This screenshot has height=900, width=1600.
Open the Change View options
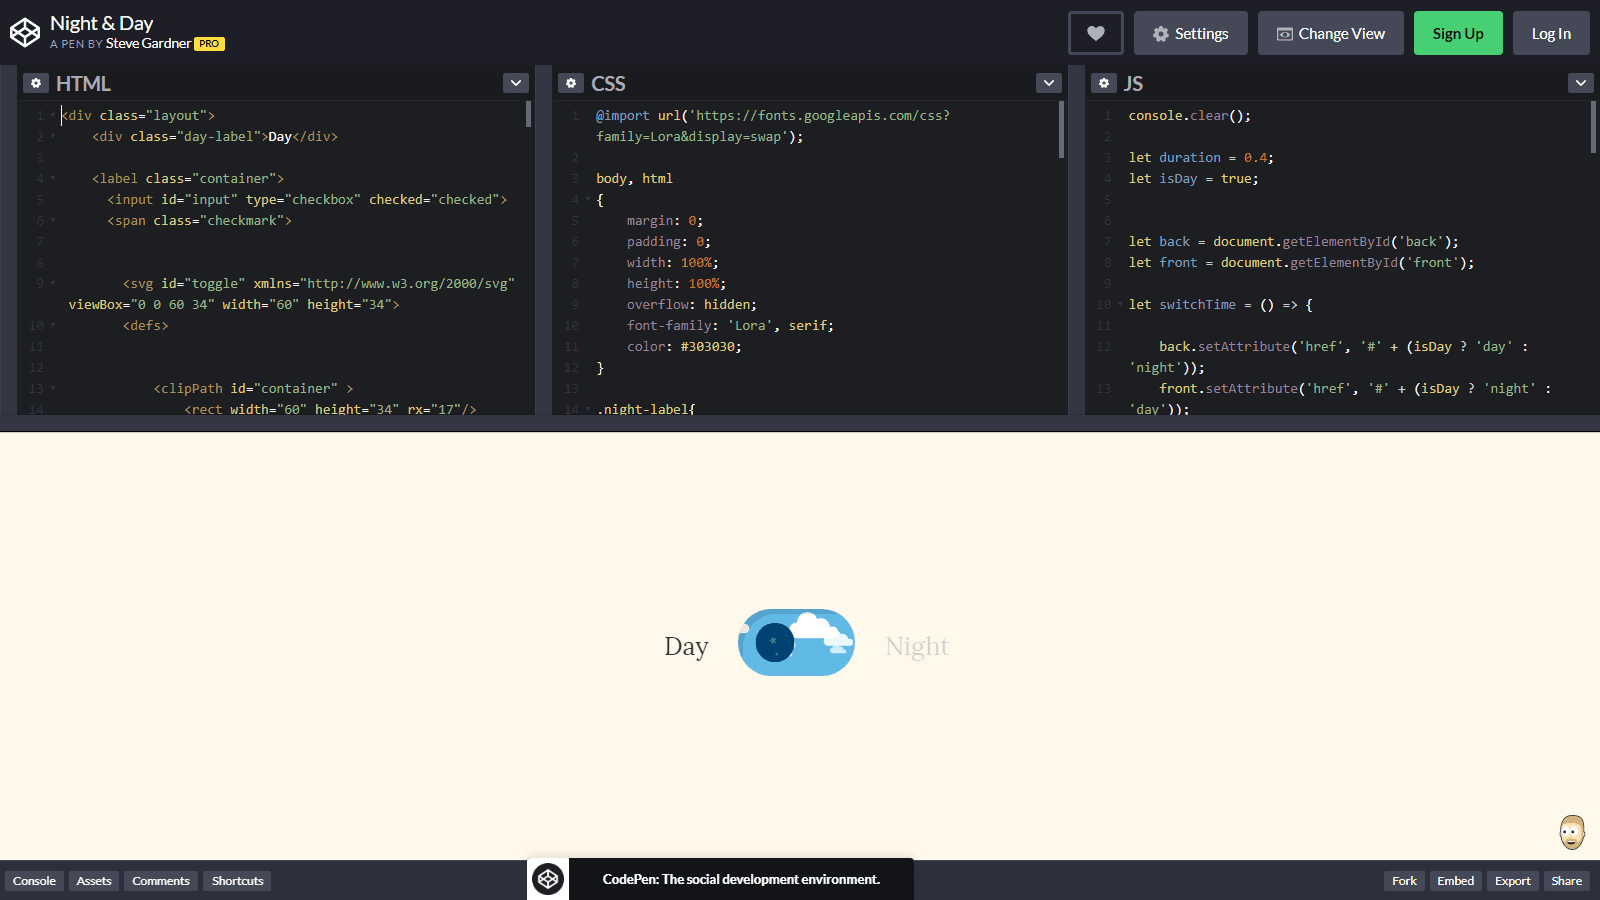point(1330,32)
